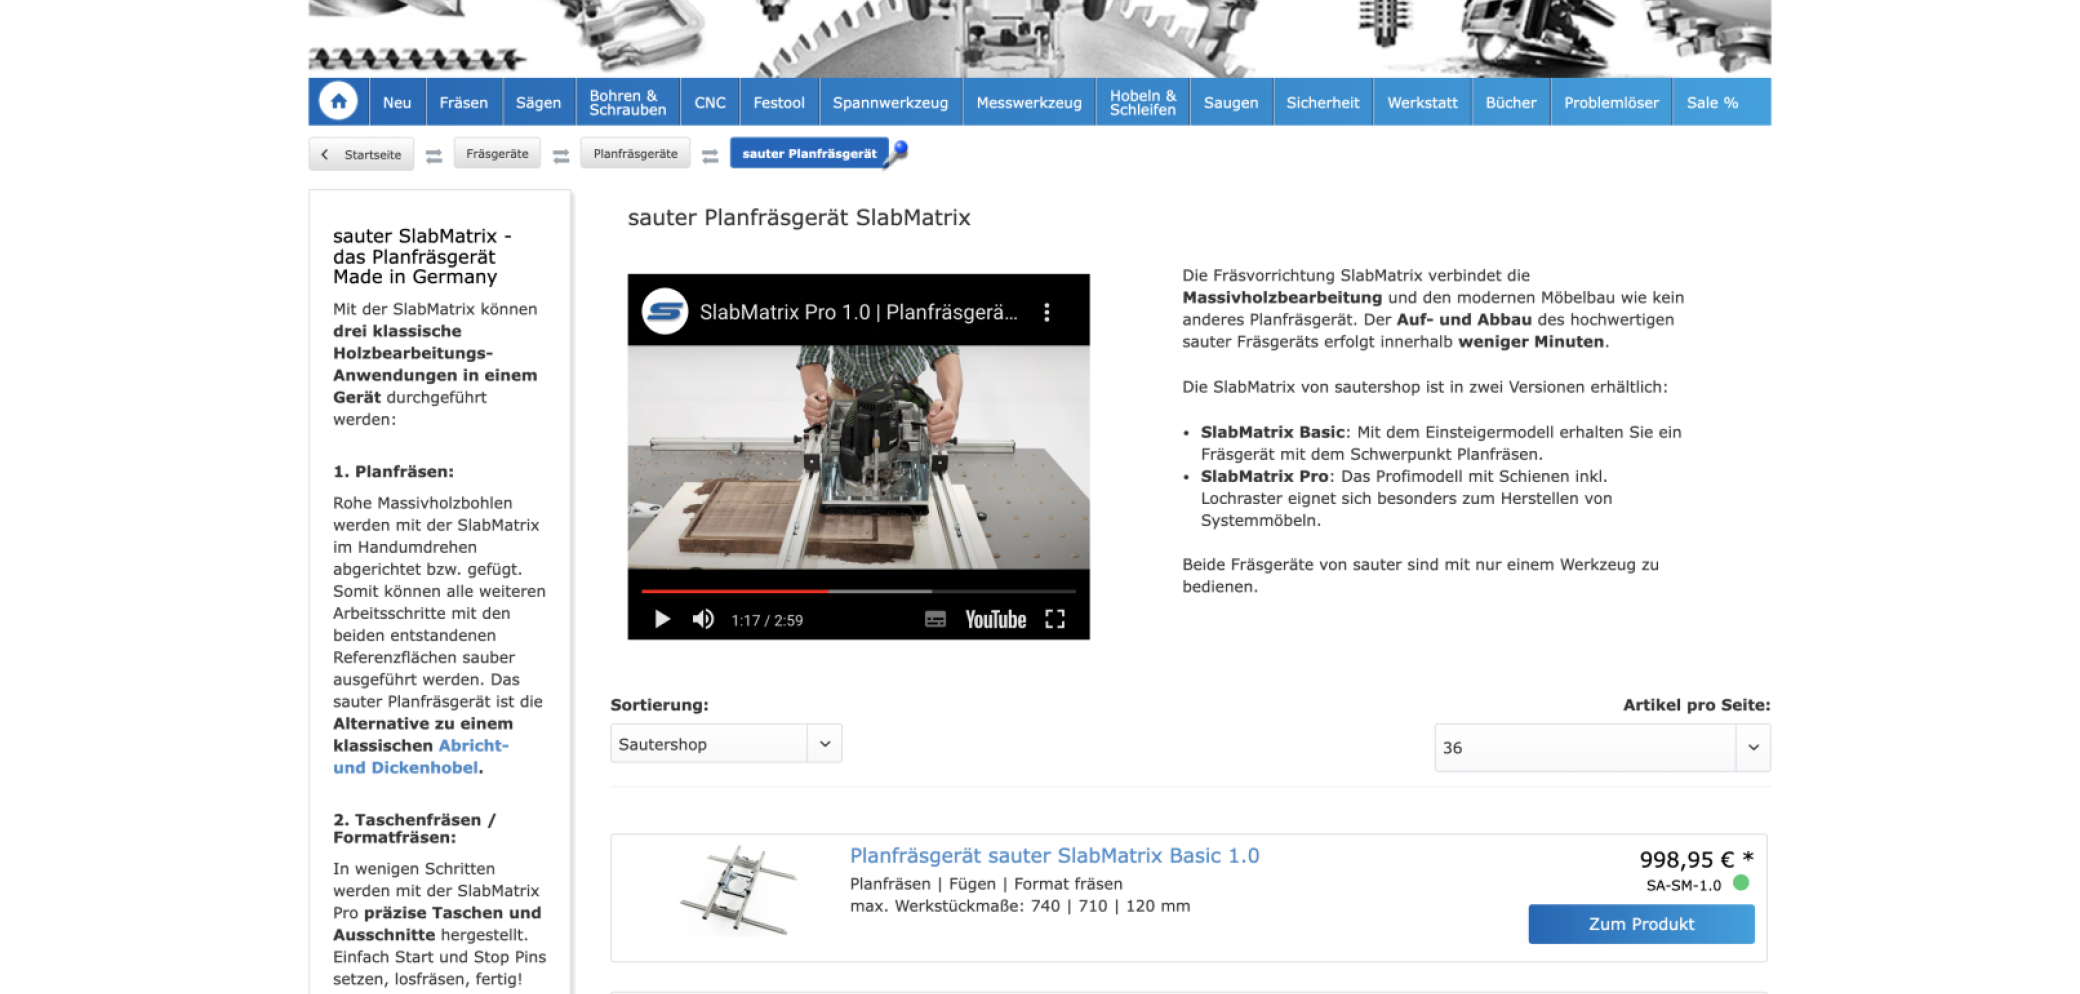
Task: Click the home icon in navigation bar
Action: 338,102
